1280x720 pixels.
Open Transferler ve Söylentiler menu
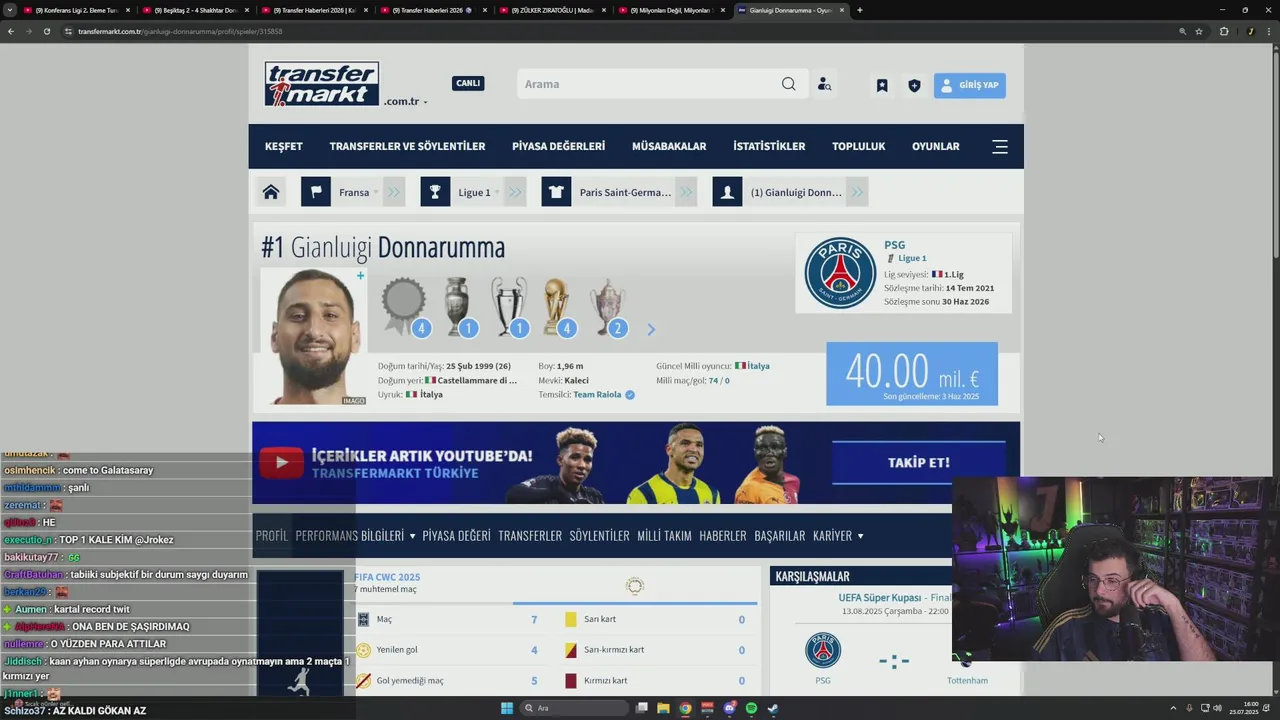click(407, 146)
